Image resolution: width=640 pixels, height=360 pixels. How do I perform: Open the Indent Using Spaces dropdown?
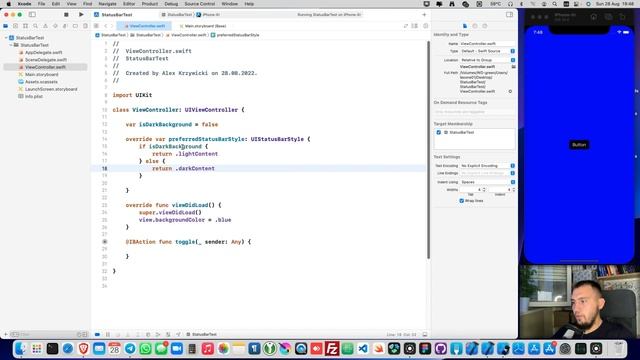[x=487, y=182]
